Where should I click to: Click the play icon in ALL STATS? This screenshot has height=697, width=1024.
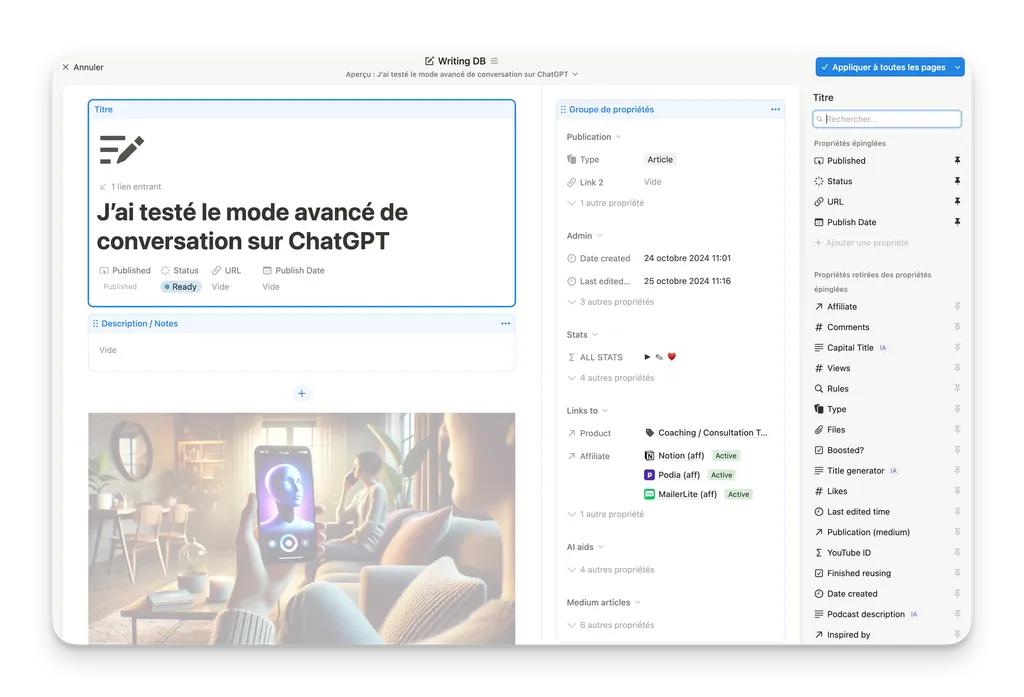647,357
